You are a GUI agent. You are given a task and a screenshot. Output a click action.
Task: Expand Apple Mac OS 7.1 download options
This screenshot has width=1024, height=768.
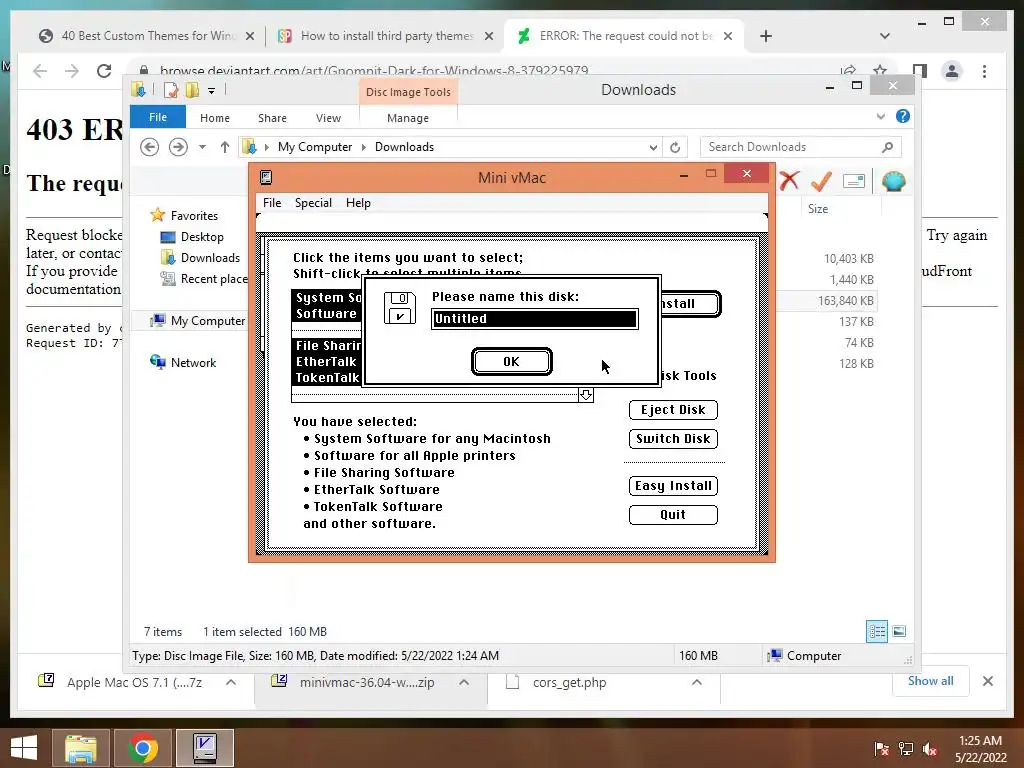click(x=231, y=682)
